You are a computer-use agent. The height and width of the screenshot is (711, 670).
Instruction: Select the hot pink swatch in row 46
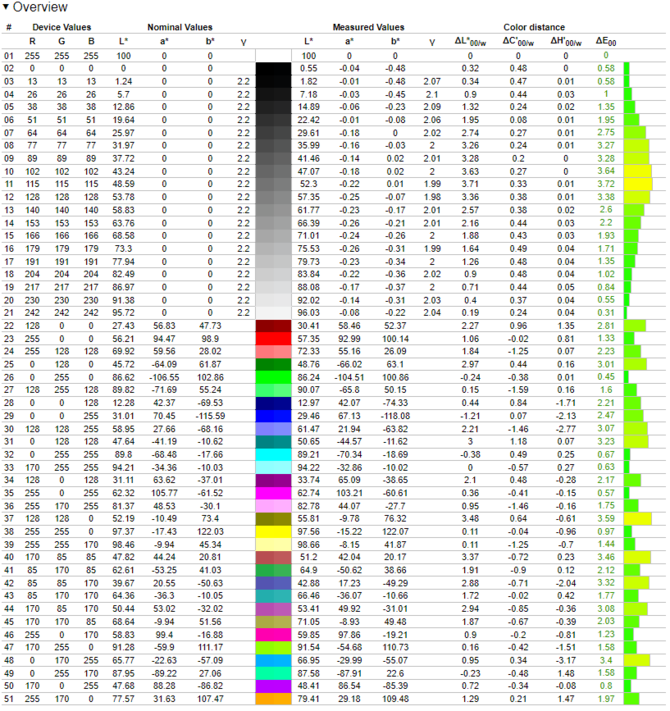pyautogui.click(x=273, y=635)
